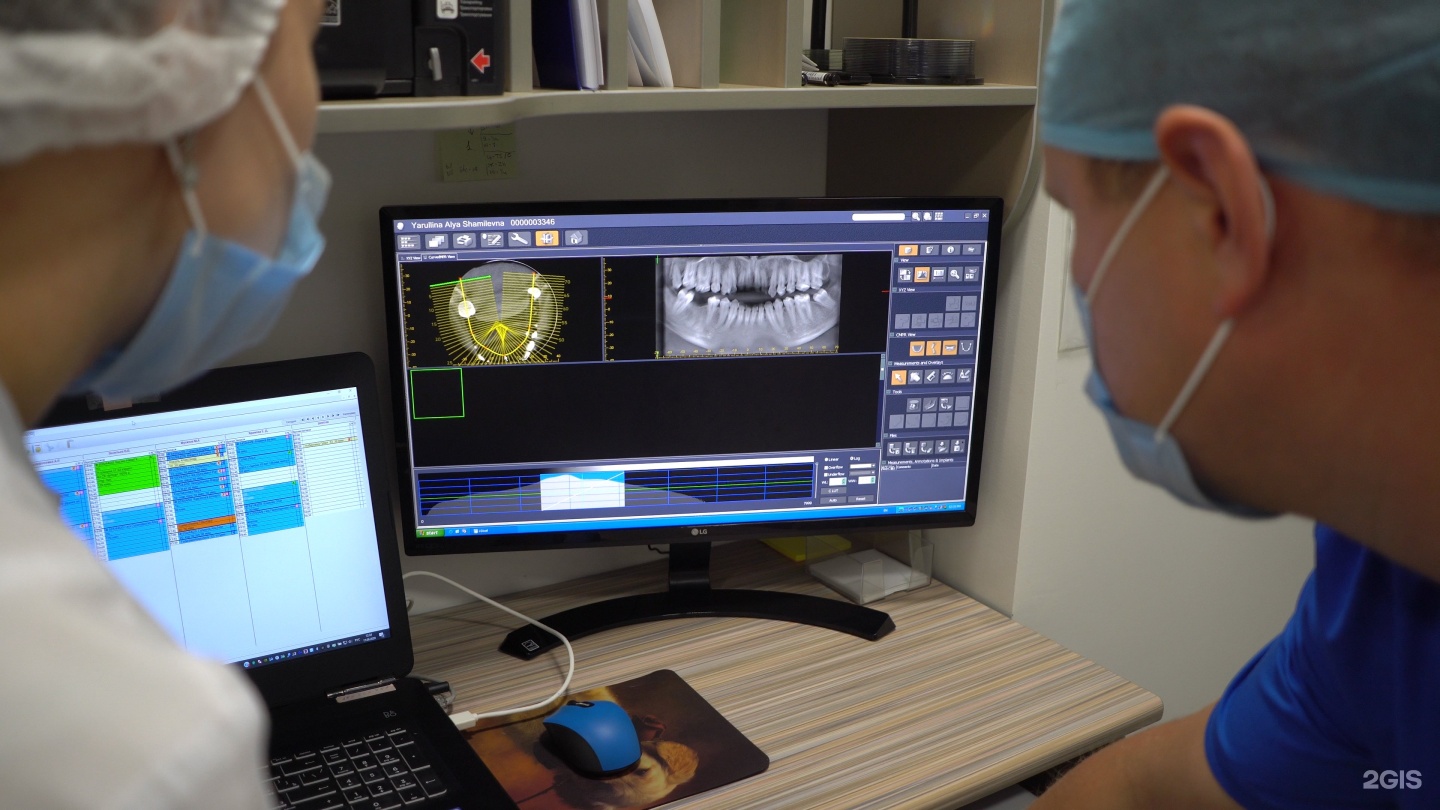Click the Reset button below histogram controls
Viewport: 1440px width, 810px height.
tap(860, 498)
